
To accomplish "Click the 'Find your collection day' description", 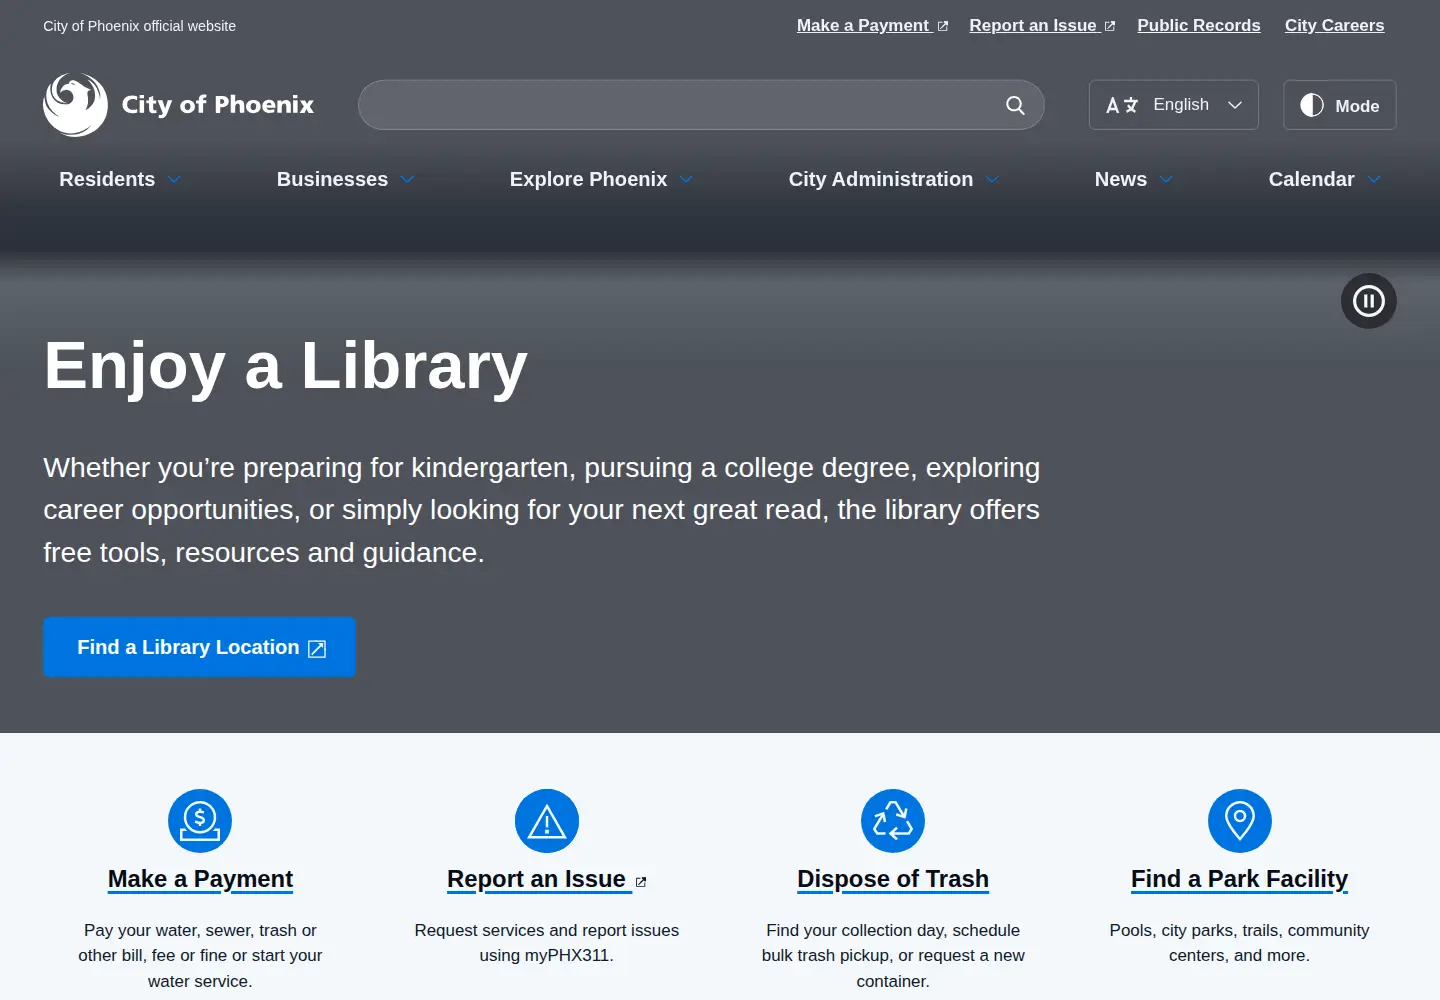I will pyautogui.click(x=893, y=956).
